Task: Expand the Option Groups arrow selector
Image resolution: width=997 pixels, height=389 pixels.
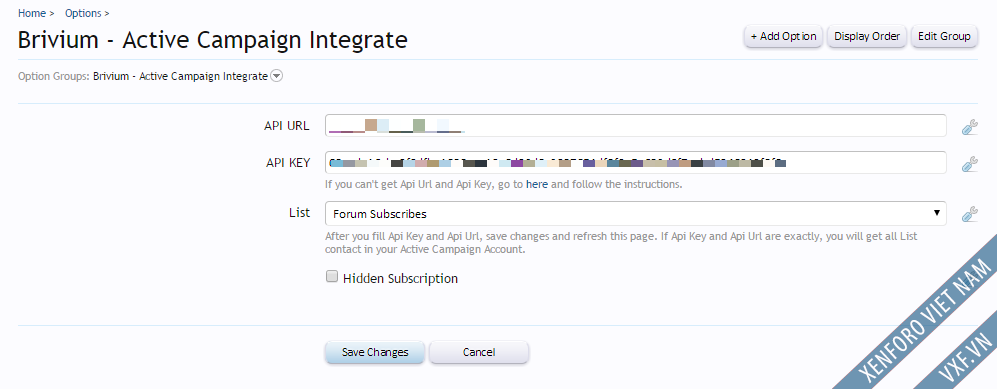Action: 277,76
